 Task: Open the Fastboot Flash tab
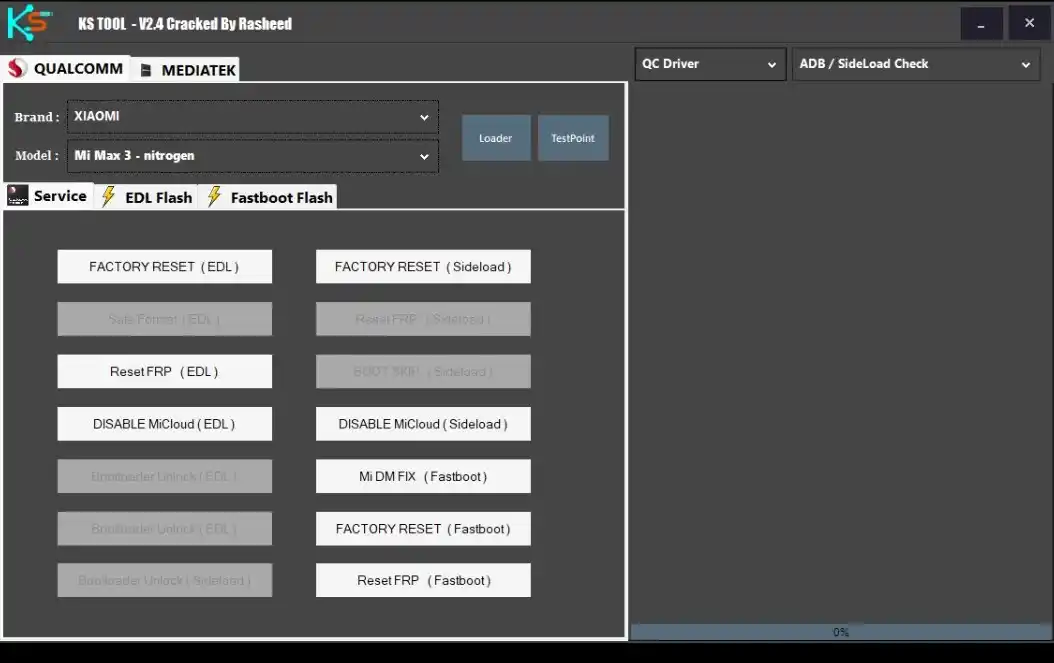tap(269, 197)
